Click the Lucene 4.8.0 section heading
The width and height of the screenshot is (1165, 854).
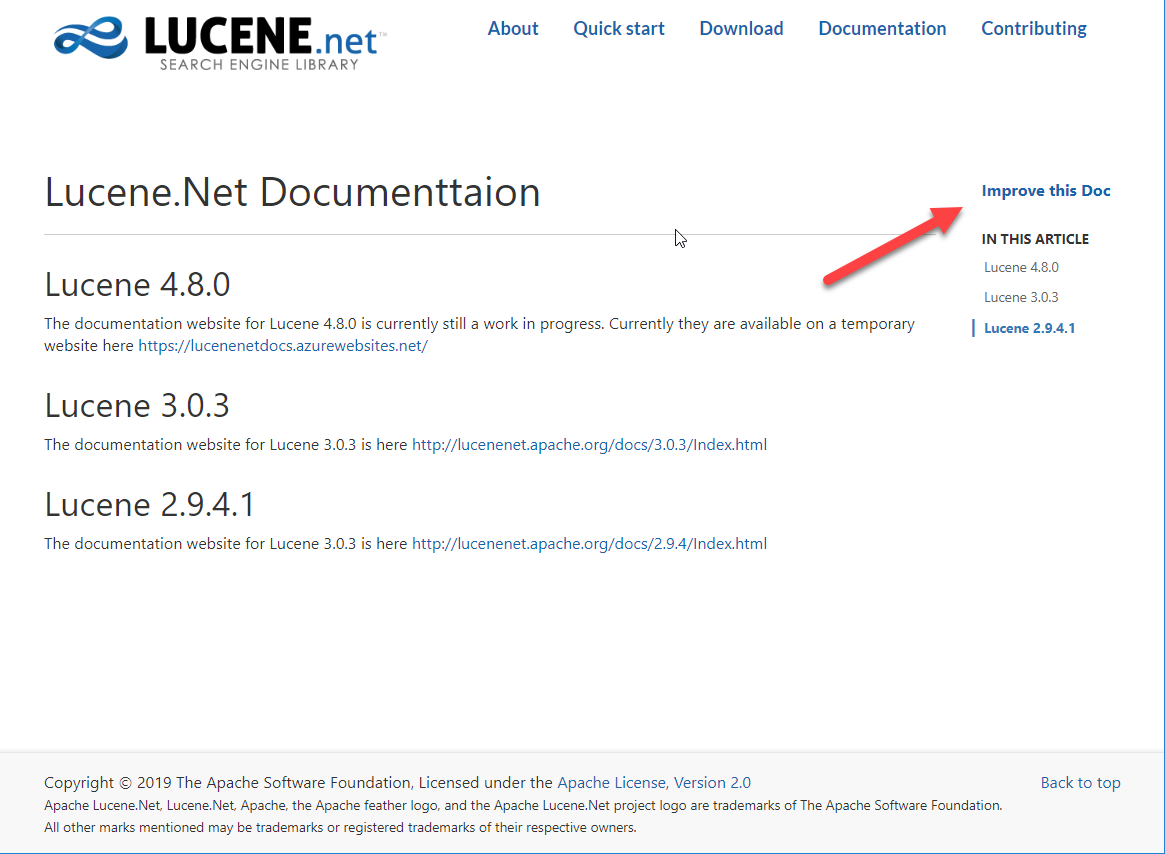pos(137,285)
